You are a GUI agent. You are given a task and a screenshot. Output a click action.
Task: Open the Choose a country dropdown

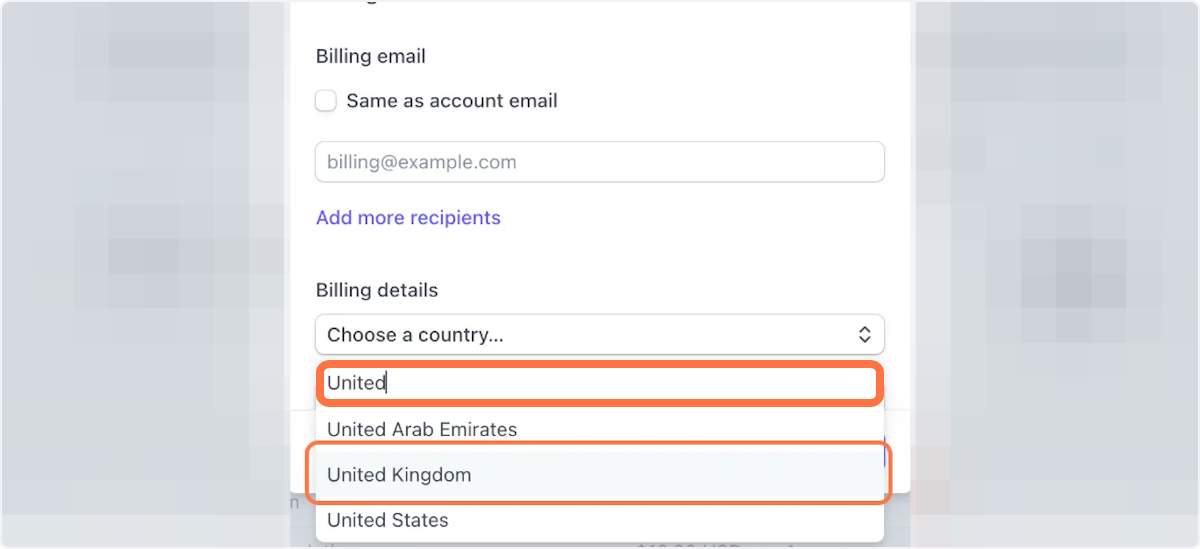pos(598,335)
